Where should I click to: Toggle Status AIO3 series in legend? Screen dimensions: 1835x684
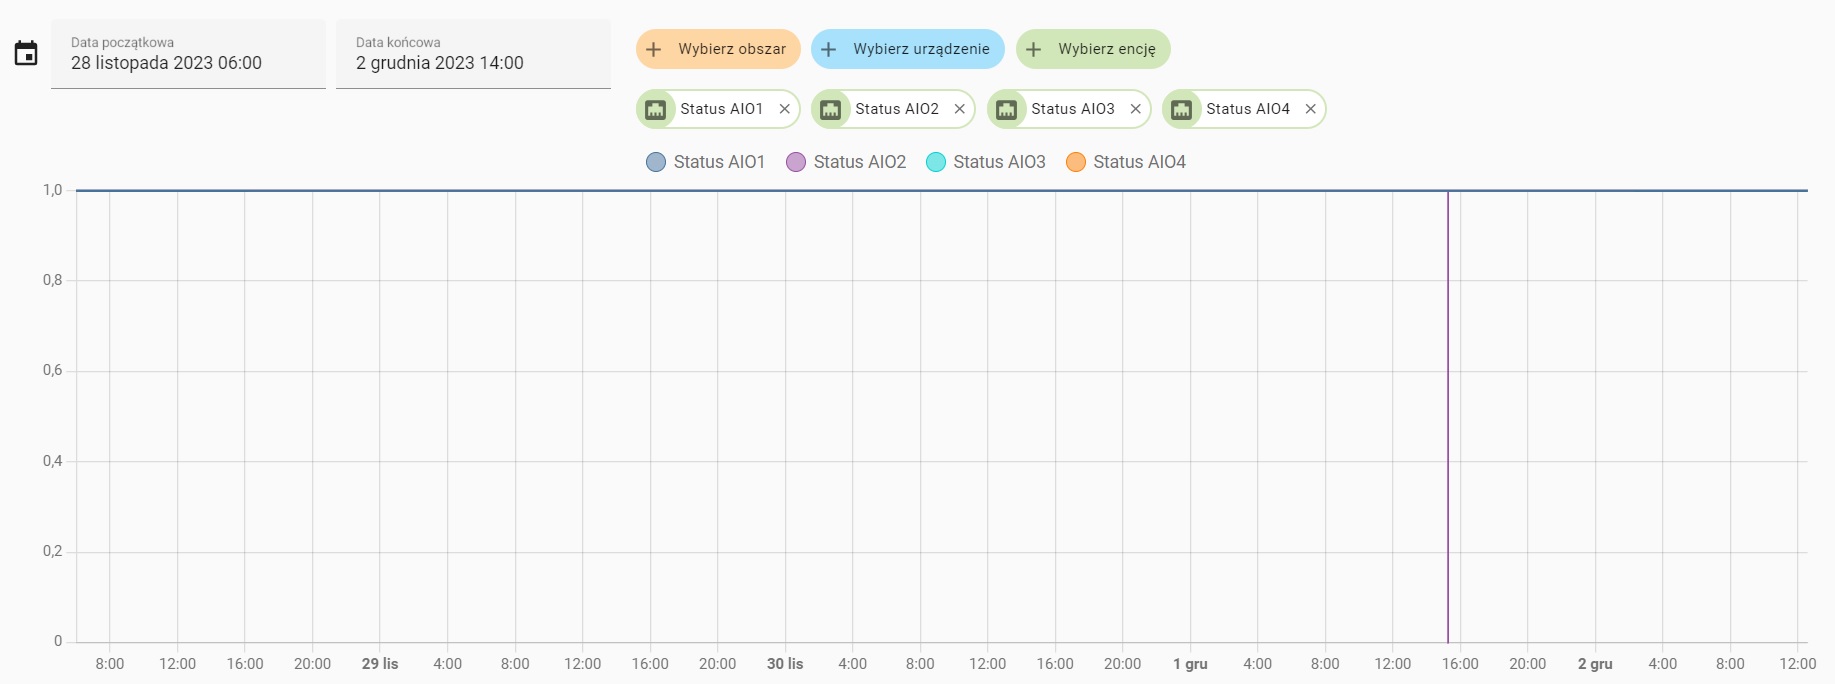point(986,162)
